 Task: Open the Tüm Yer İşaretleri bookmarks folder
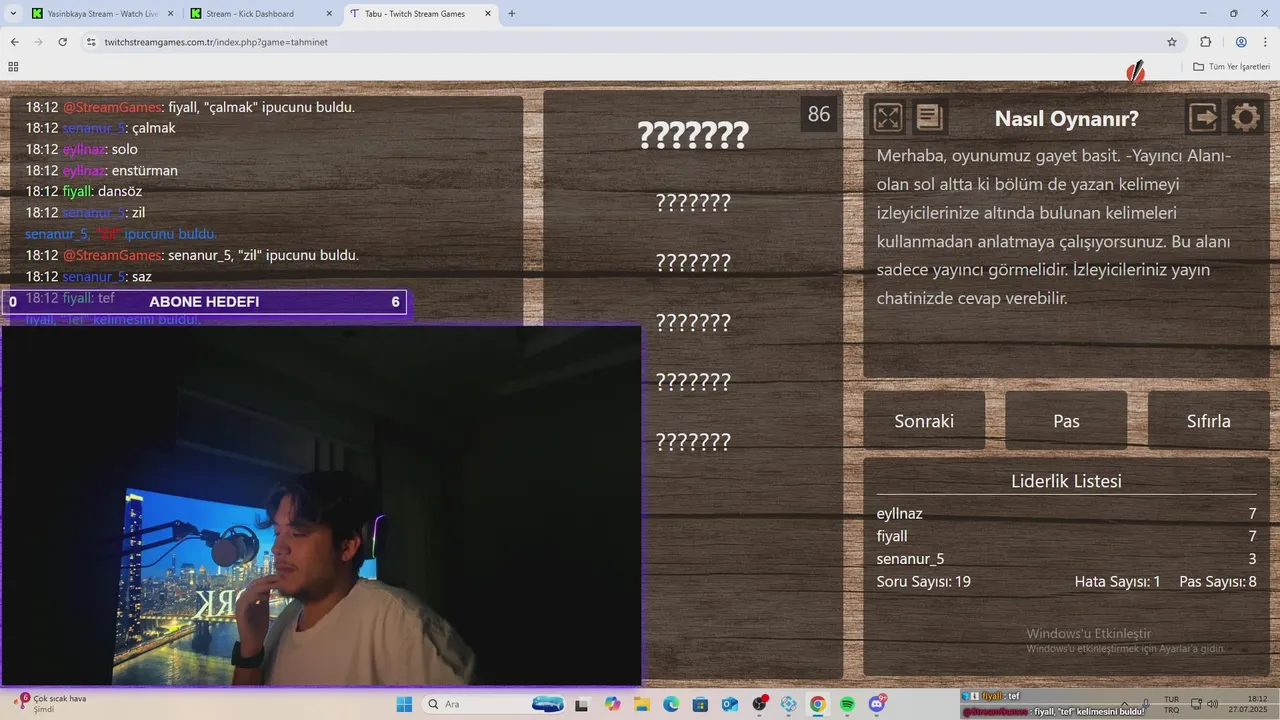[x=1231, y=67]
